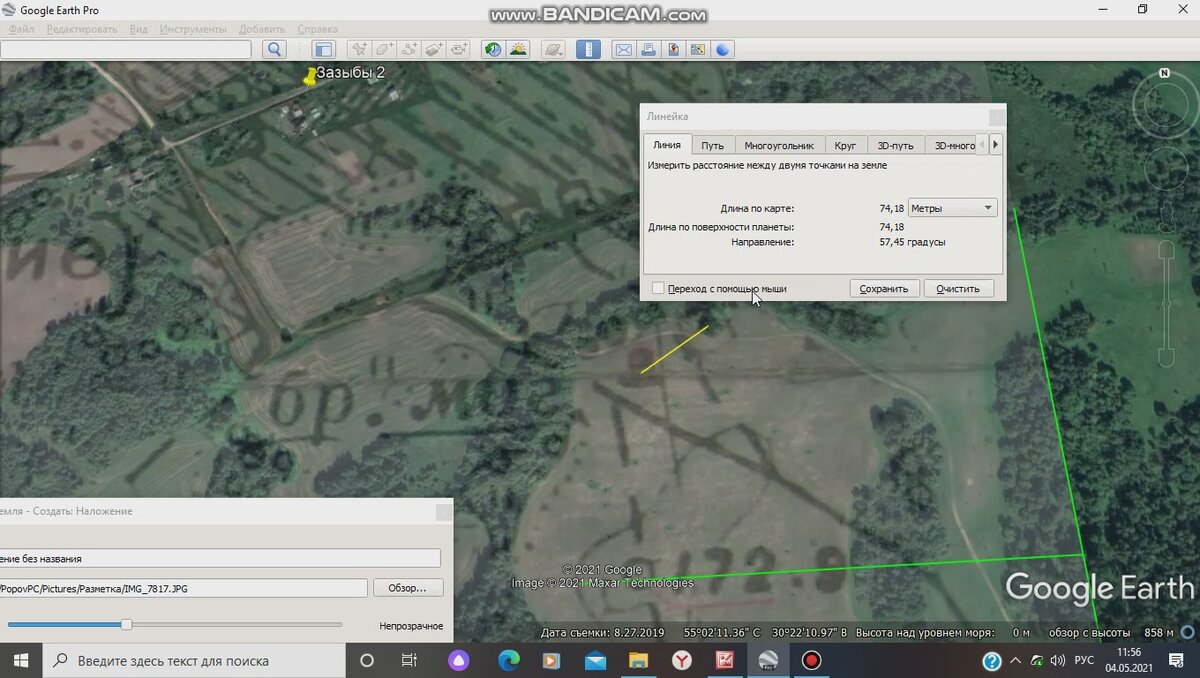View in Google Maps toolbar icon

698,49
